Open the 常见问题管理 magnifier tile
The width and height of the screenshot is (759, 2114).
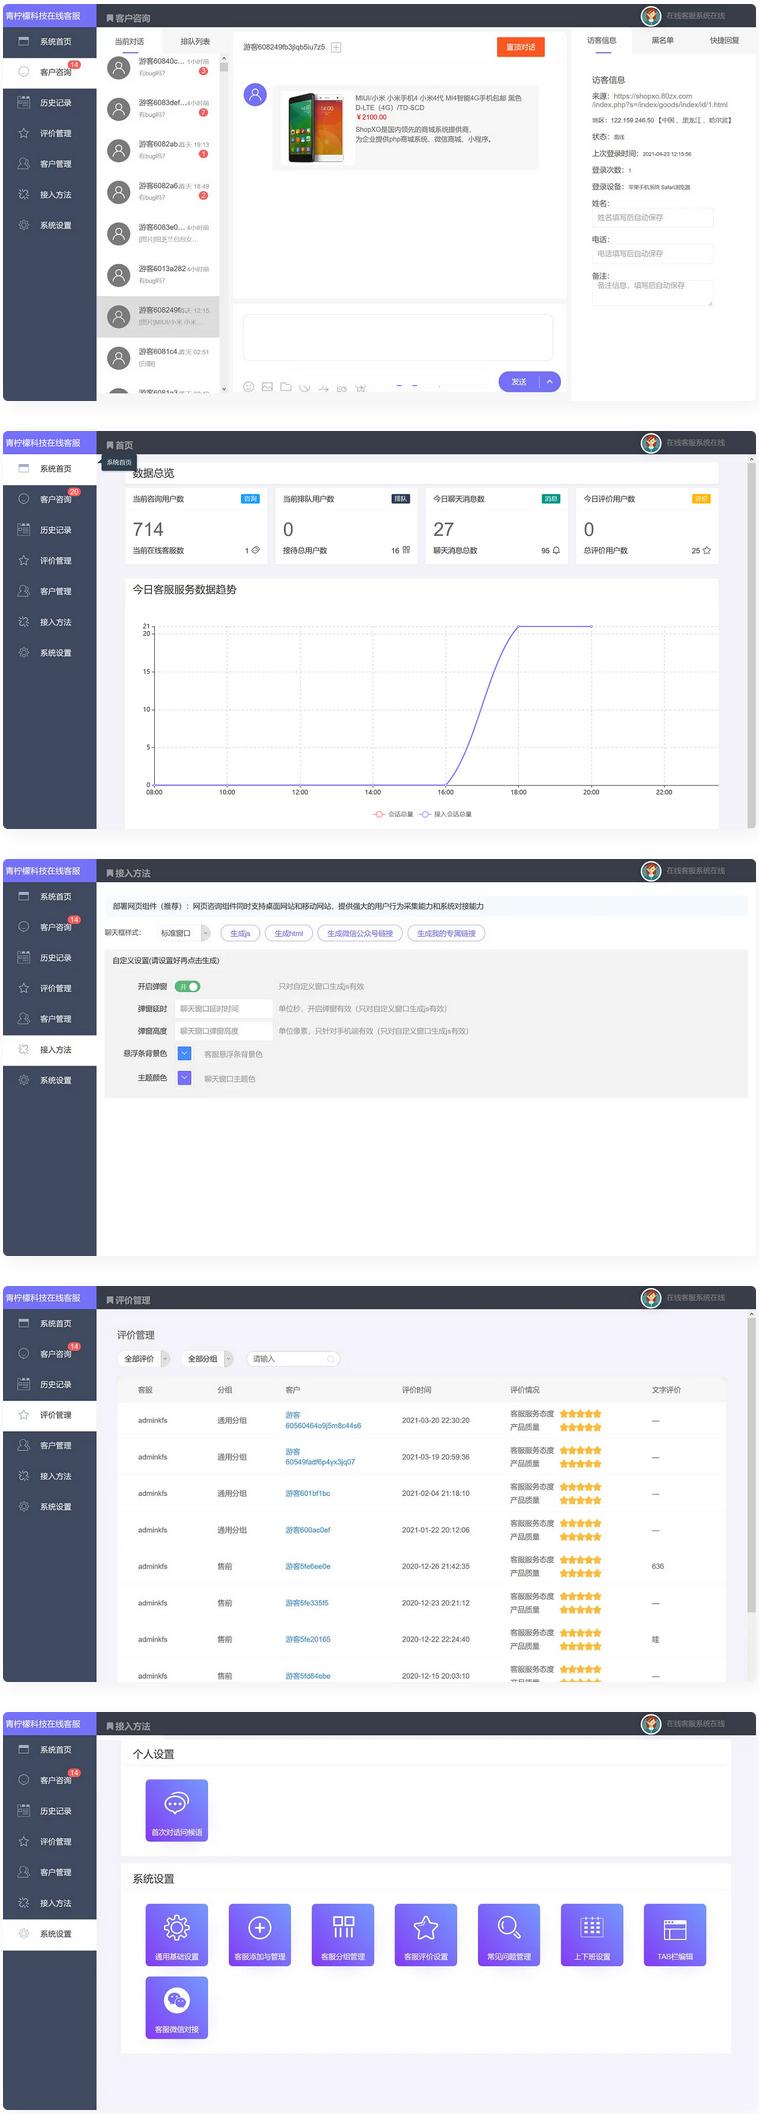[x=508, y=1934]
